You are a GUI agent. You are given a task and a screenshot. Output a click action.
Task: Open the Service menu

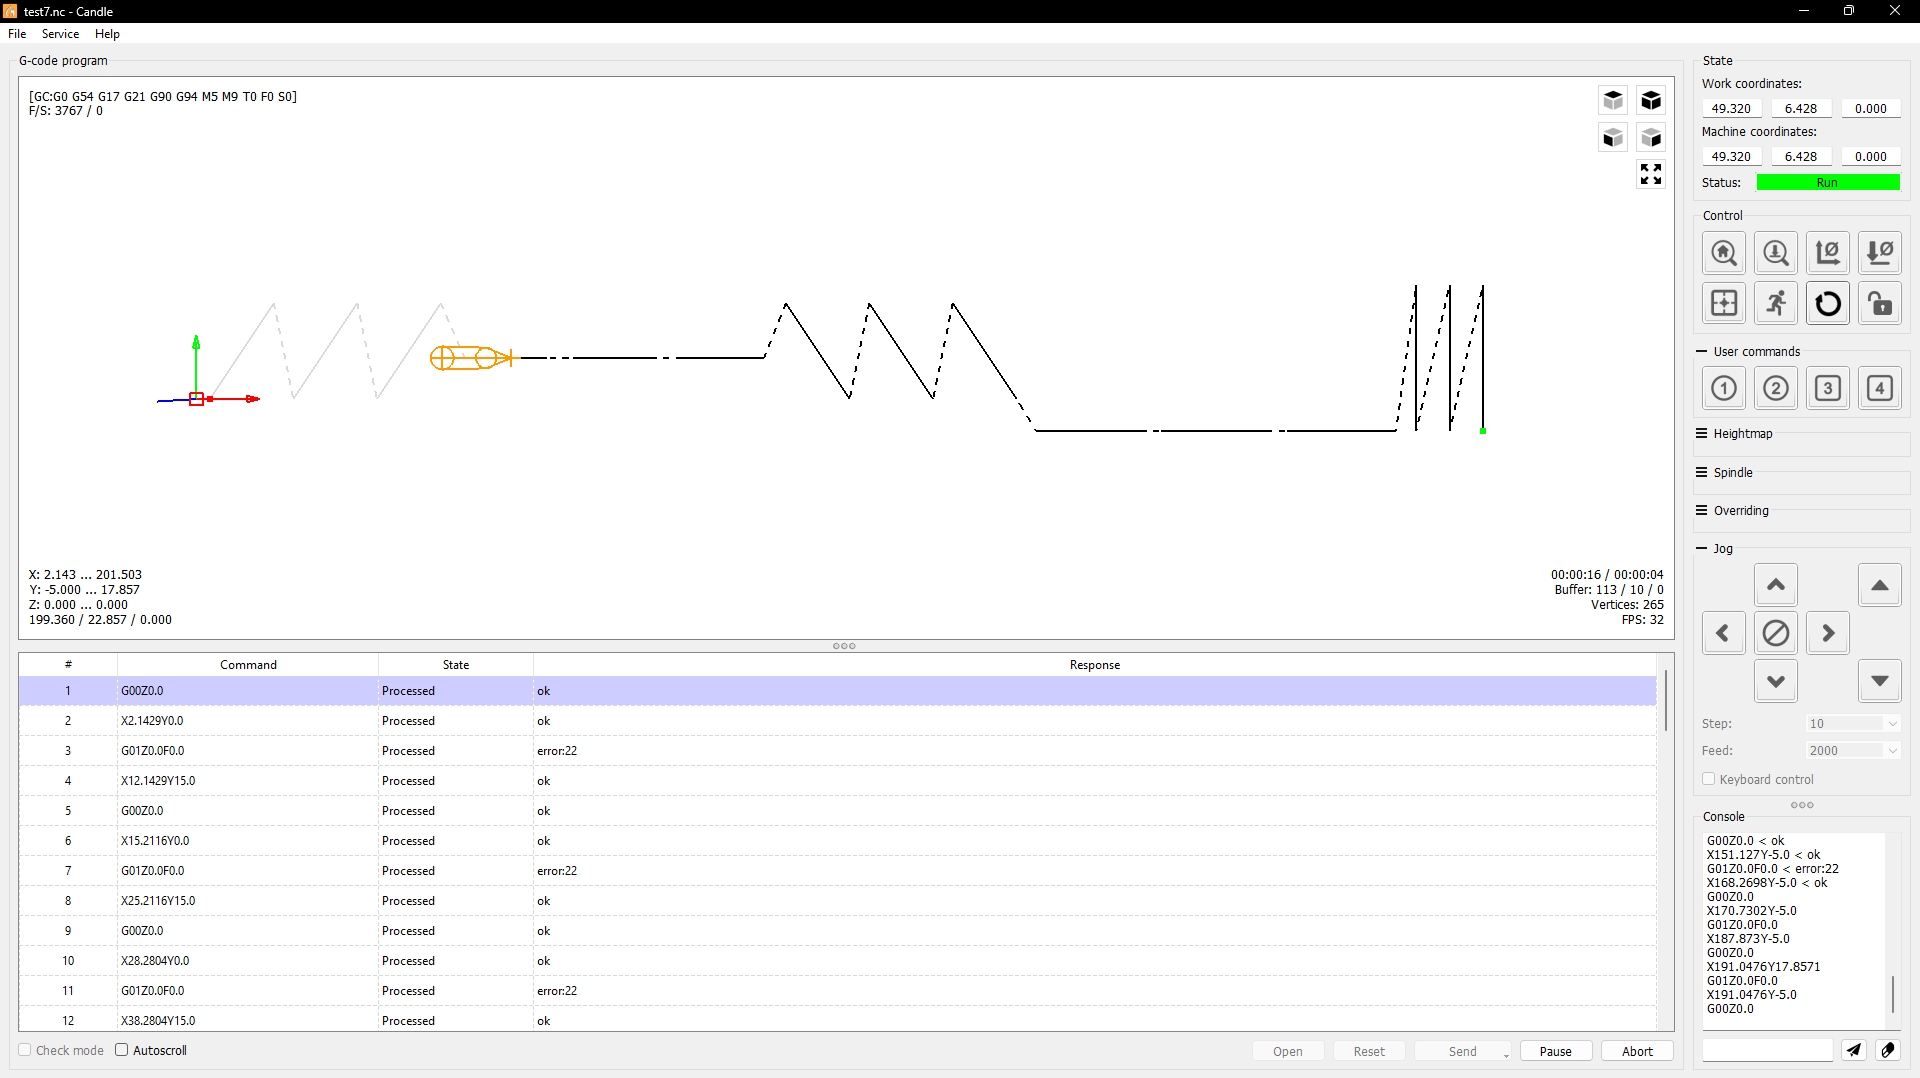click(x=60, y=34)
